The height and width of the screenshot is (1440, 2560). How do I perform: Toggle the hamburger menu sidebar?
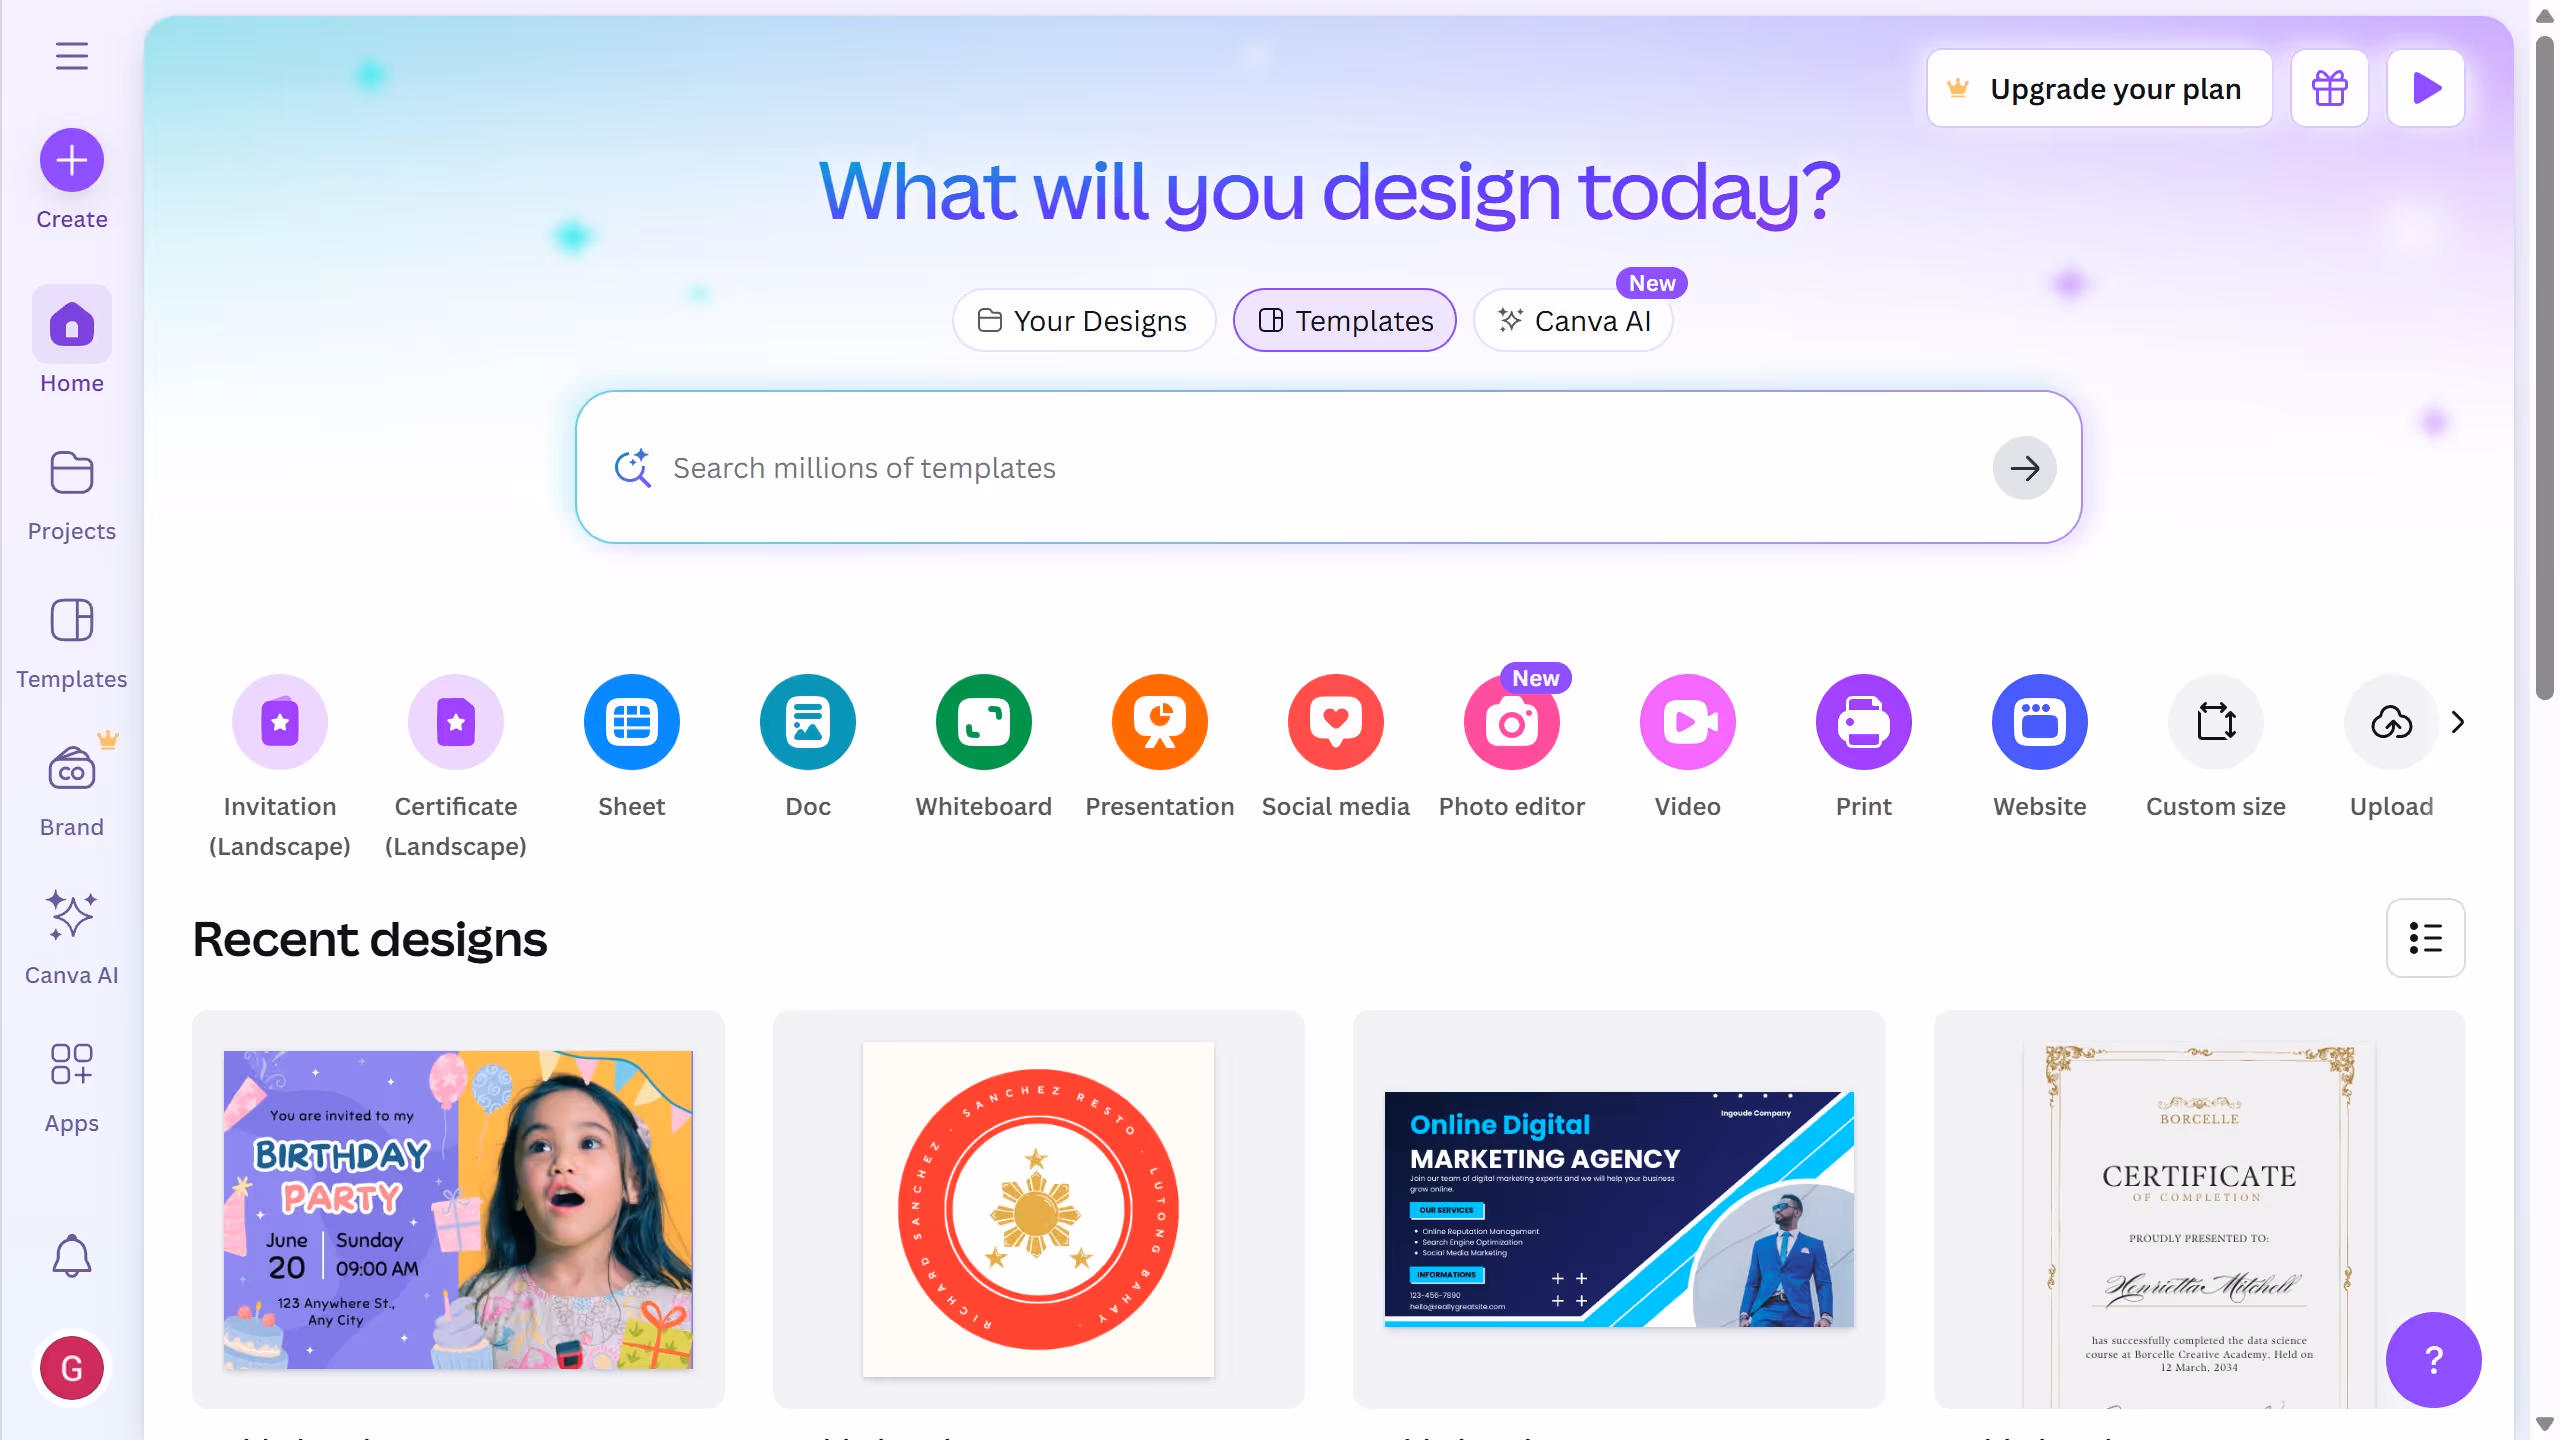(72, 56)
